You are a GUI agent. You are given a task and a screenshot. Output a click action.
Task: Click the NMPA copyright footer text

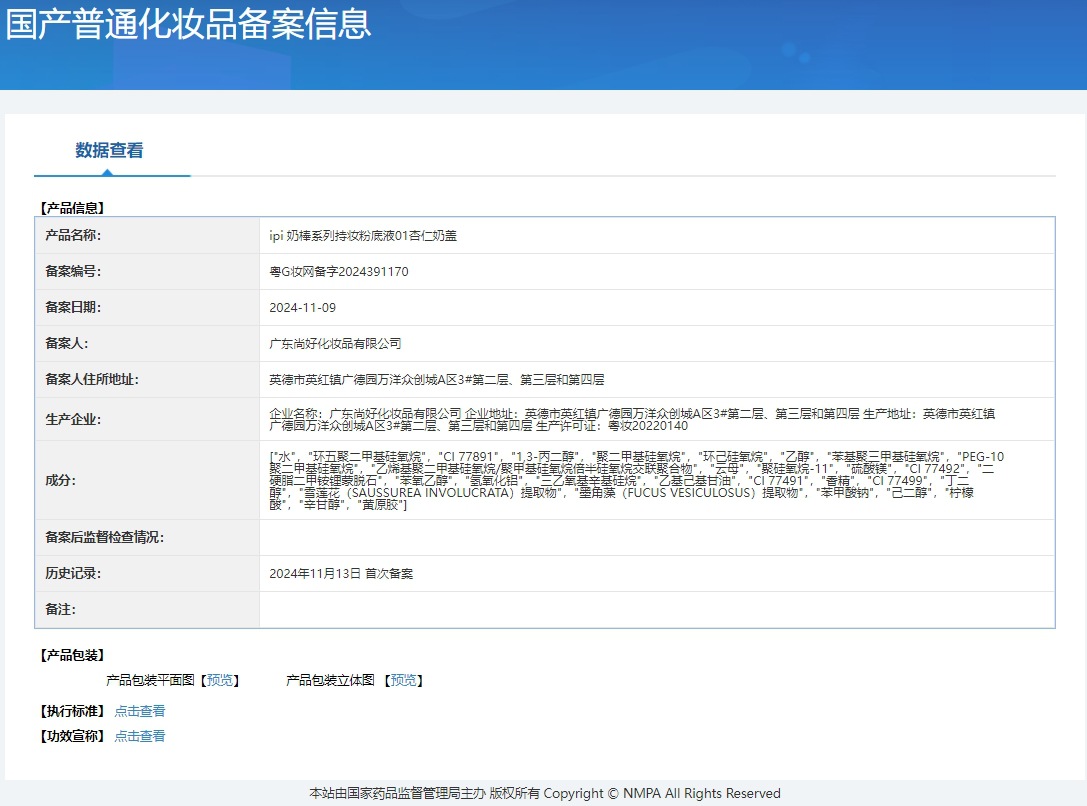click(545, 794)
